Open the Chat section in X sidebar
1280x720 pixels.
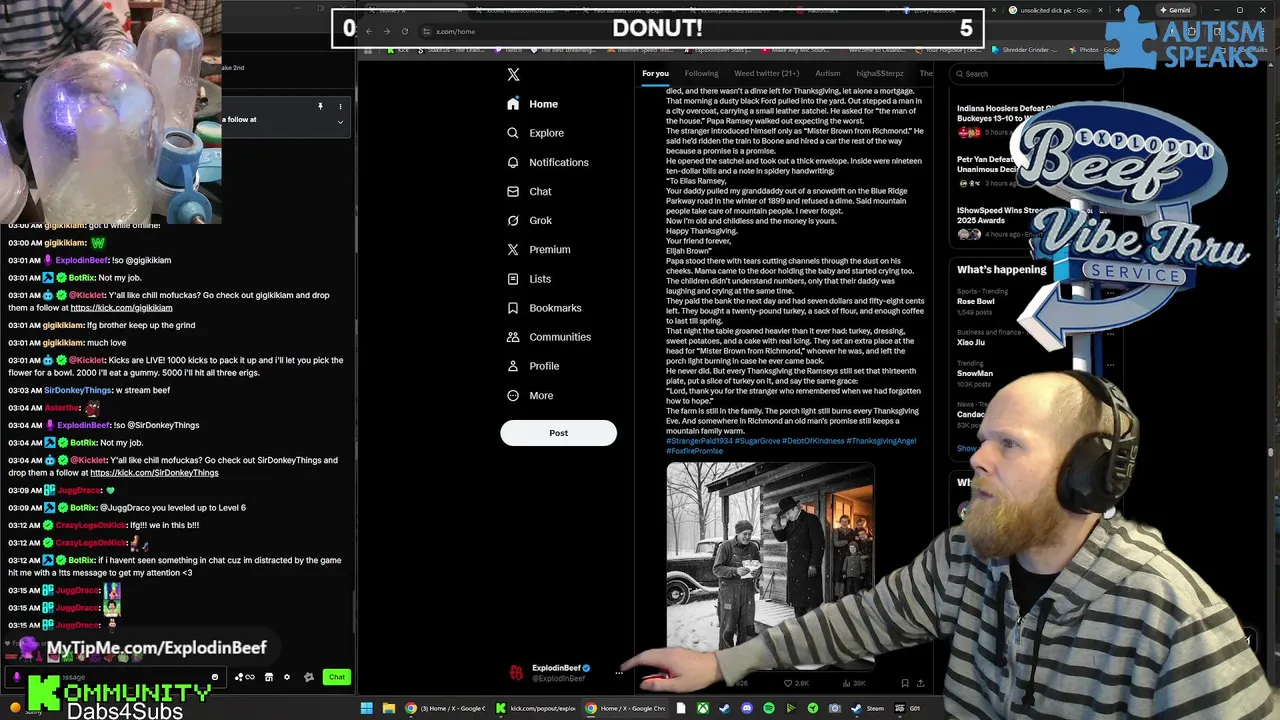click(529, 191)
